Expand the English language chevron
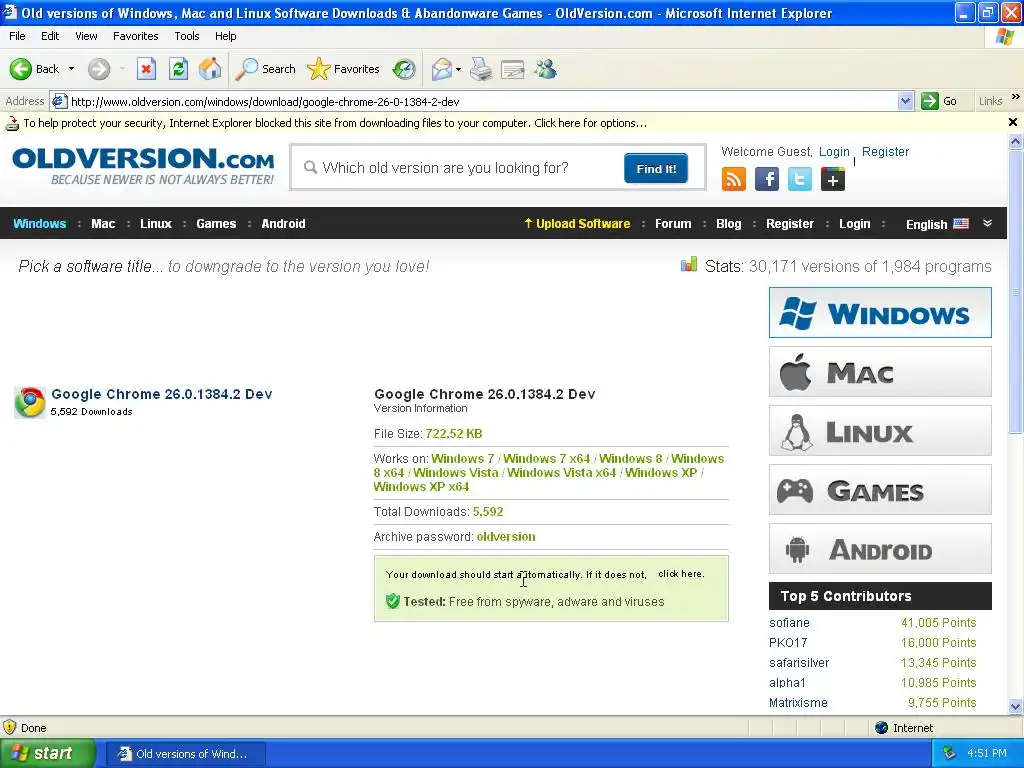Image resolution: width=1024 pixels, height=768 pixels. (x=987, y=223)
